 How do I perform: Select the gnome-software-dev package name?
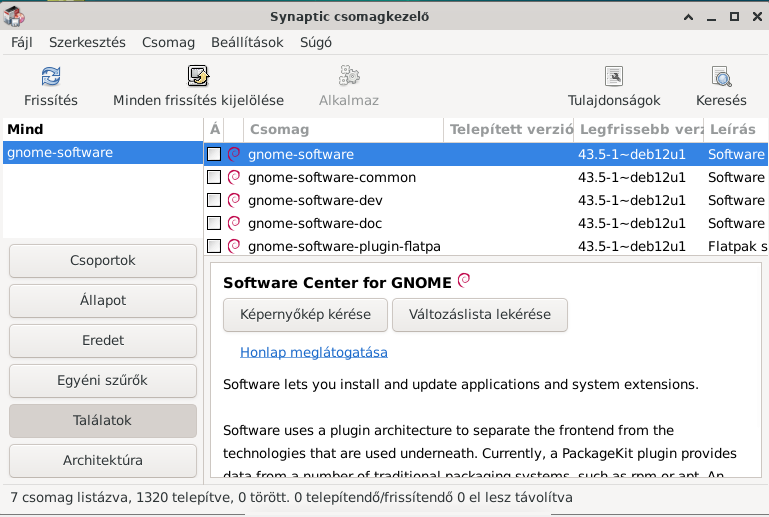pyautogui.click(x=315, y=200)
